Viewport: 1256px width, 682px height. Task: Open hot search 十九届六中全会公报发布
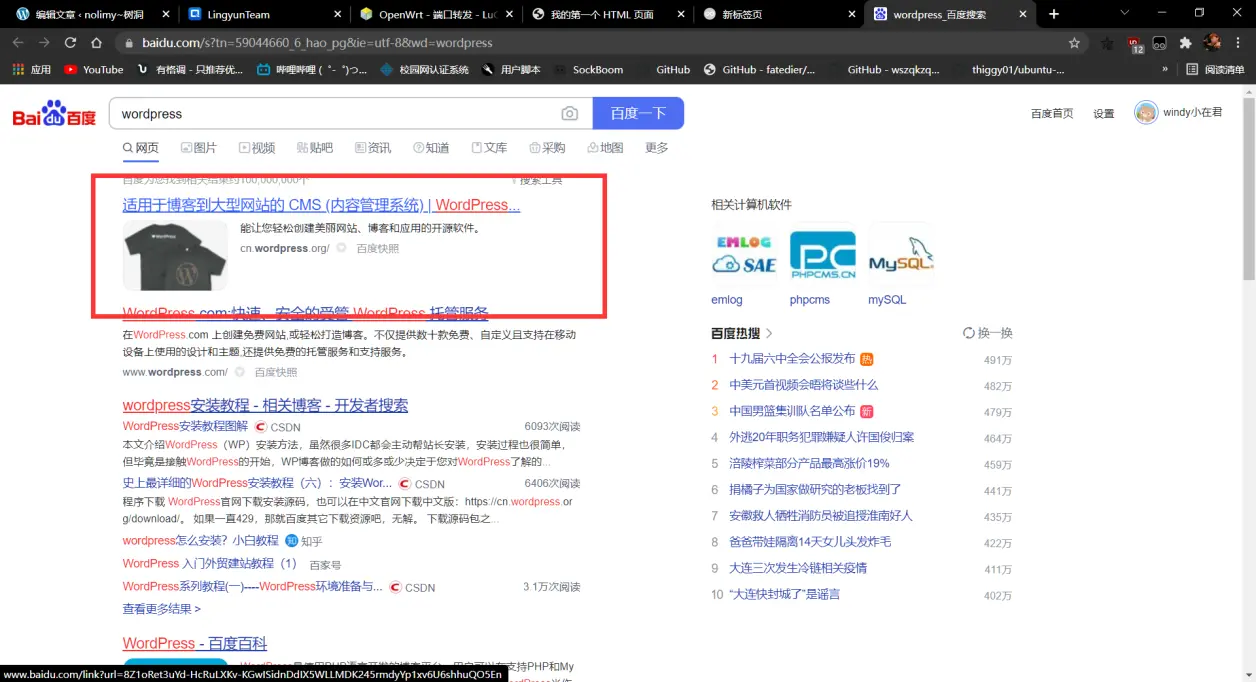[x=792, y=359]
